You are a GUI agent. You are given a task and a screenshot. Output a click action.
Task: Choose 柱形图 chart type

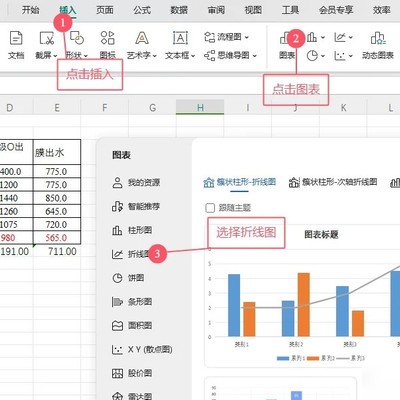(x=132, y=230)
